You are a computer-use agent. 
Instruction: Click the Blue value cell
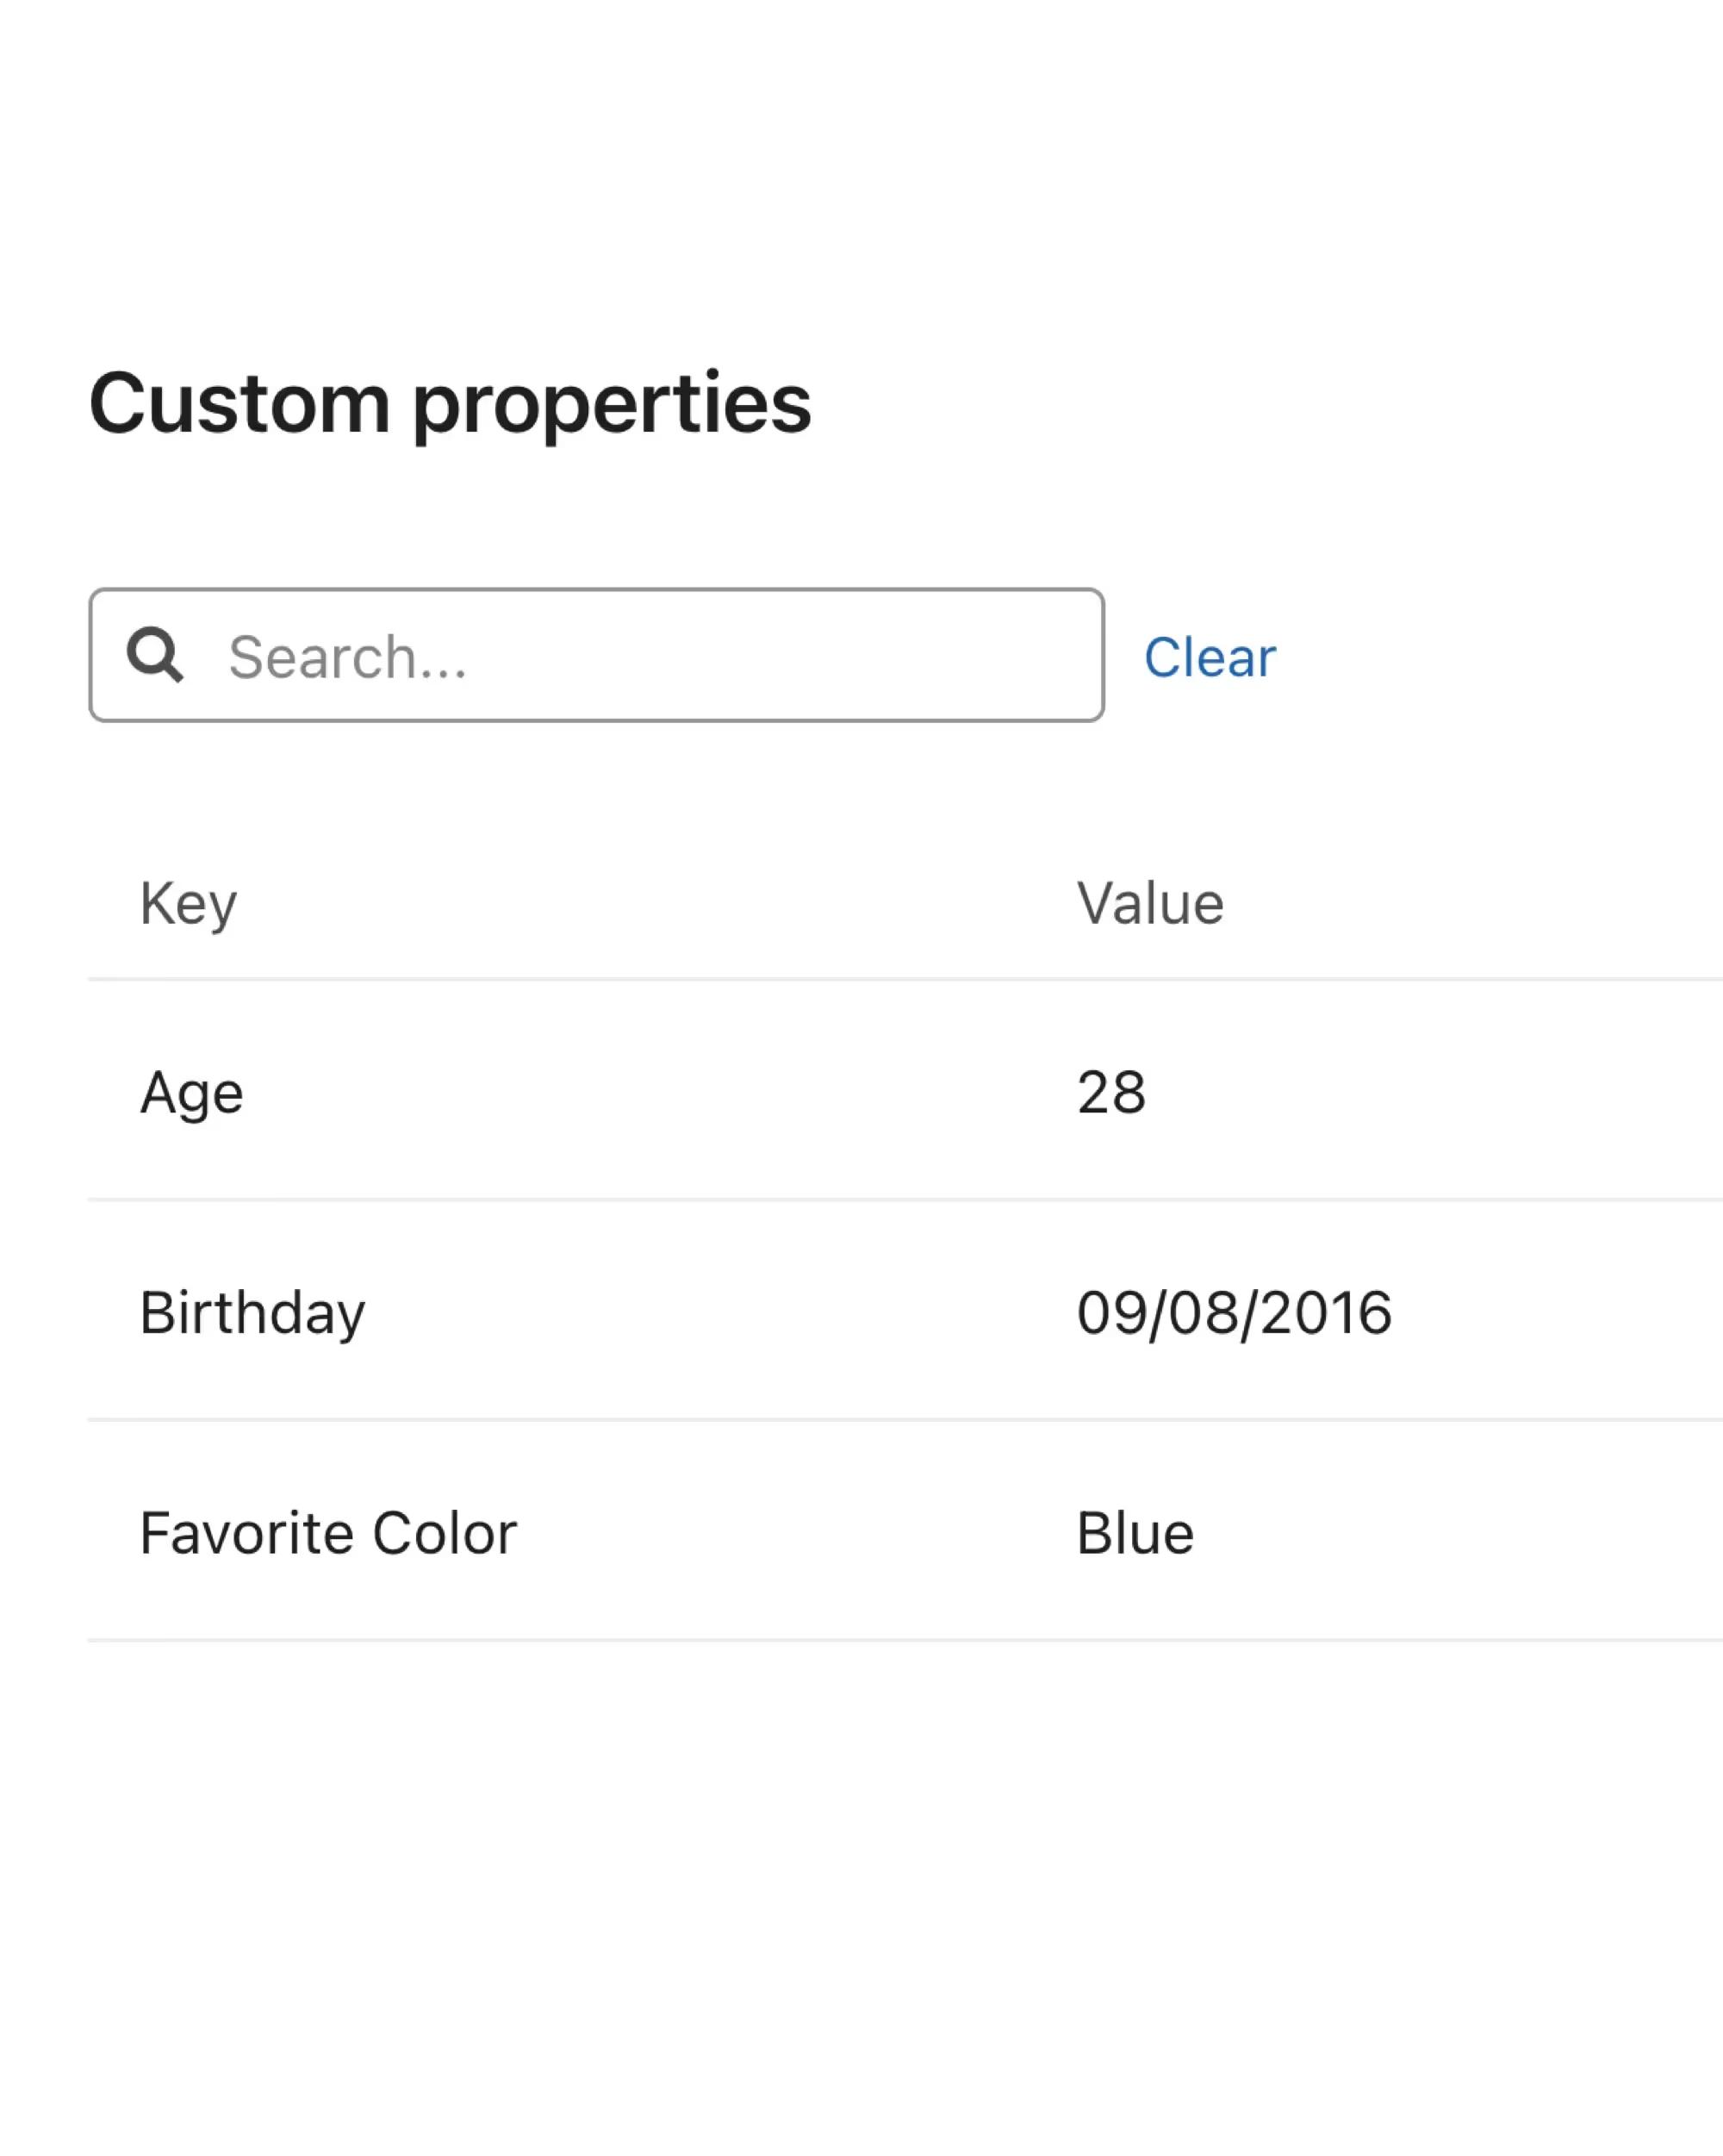point(1135,1533)
